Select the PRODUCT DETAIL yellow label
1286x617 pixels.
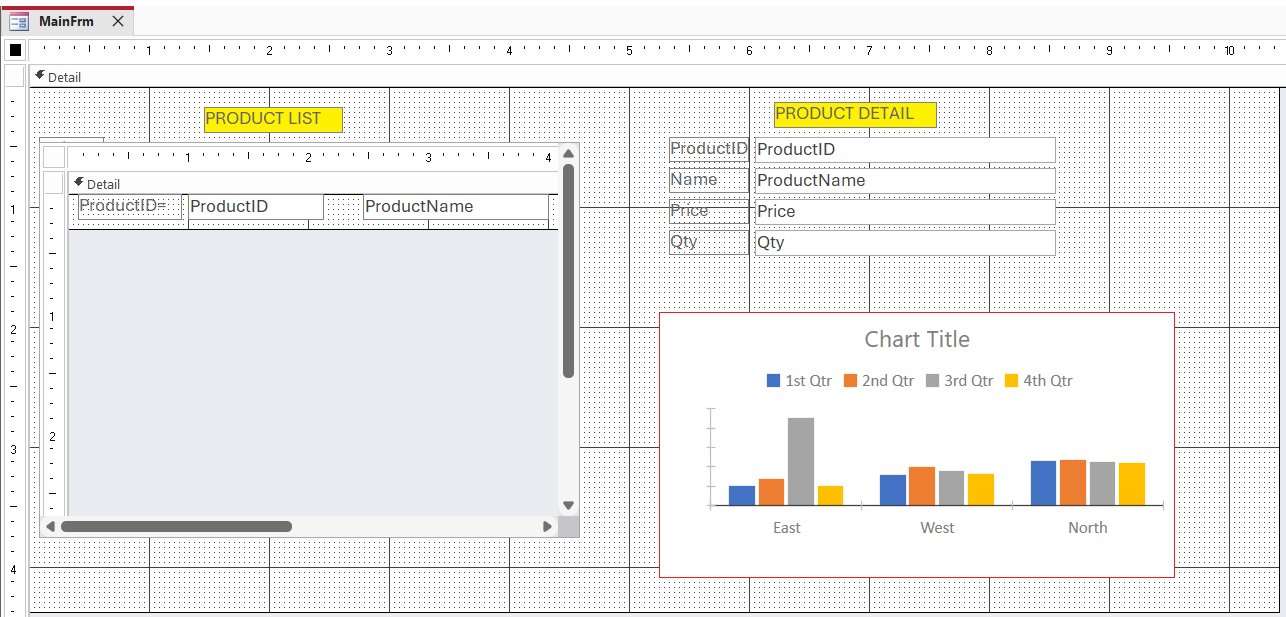pyautogui.click(x=855, y=114)
